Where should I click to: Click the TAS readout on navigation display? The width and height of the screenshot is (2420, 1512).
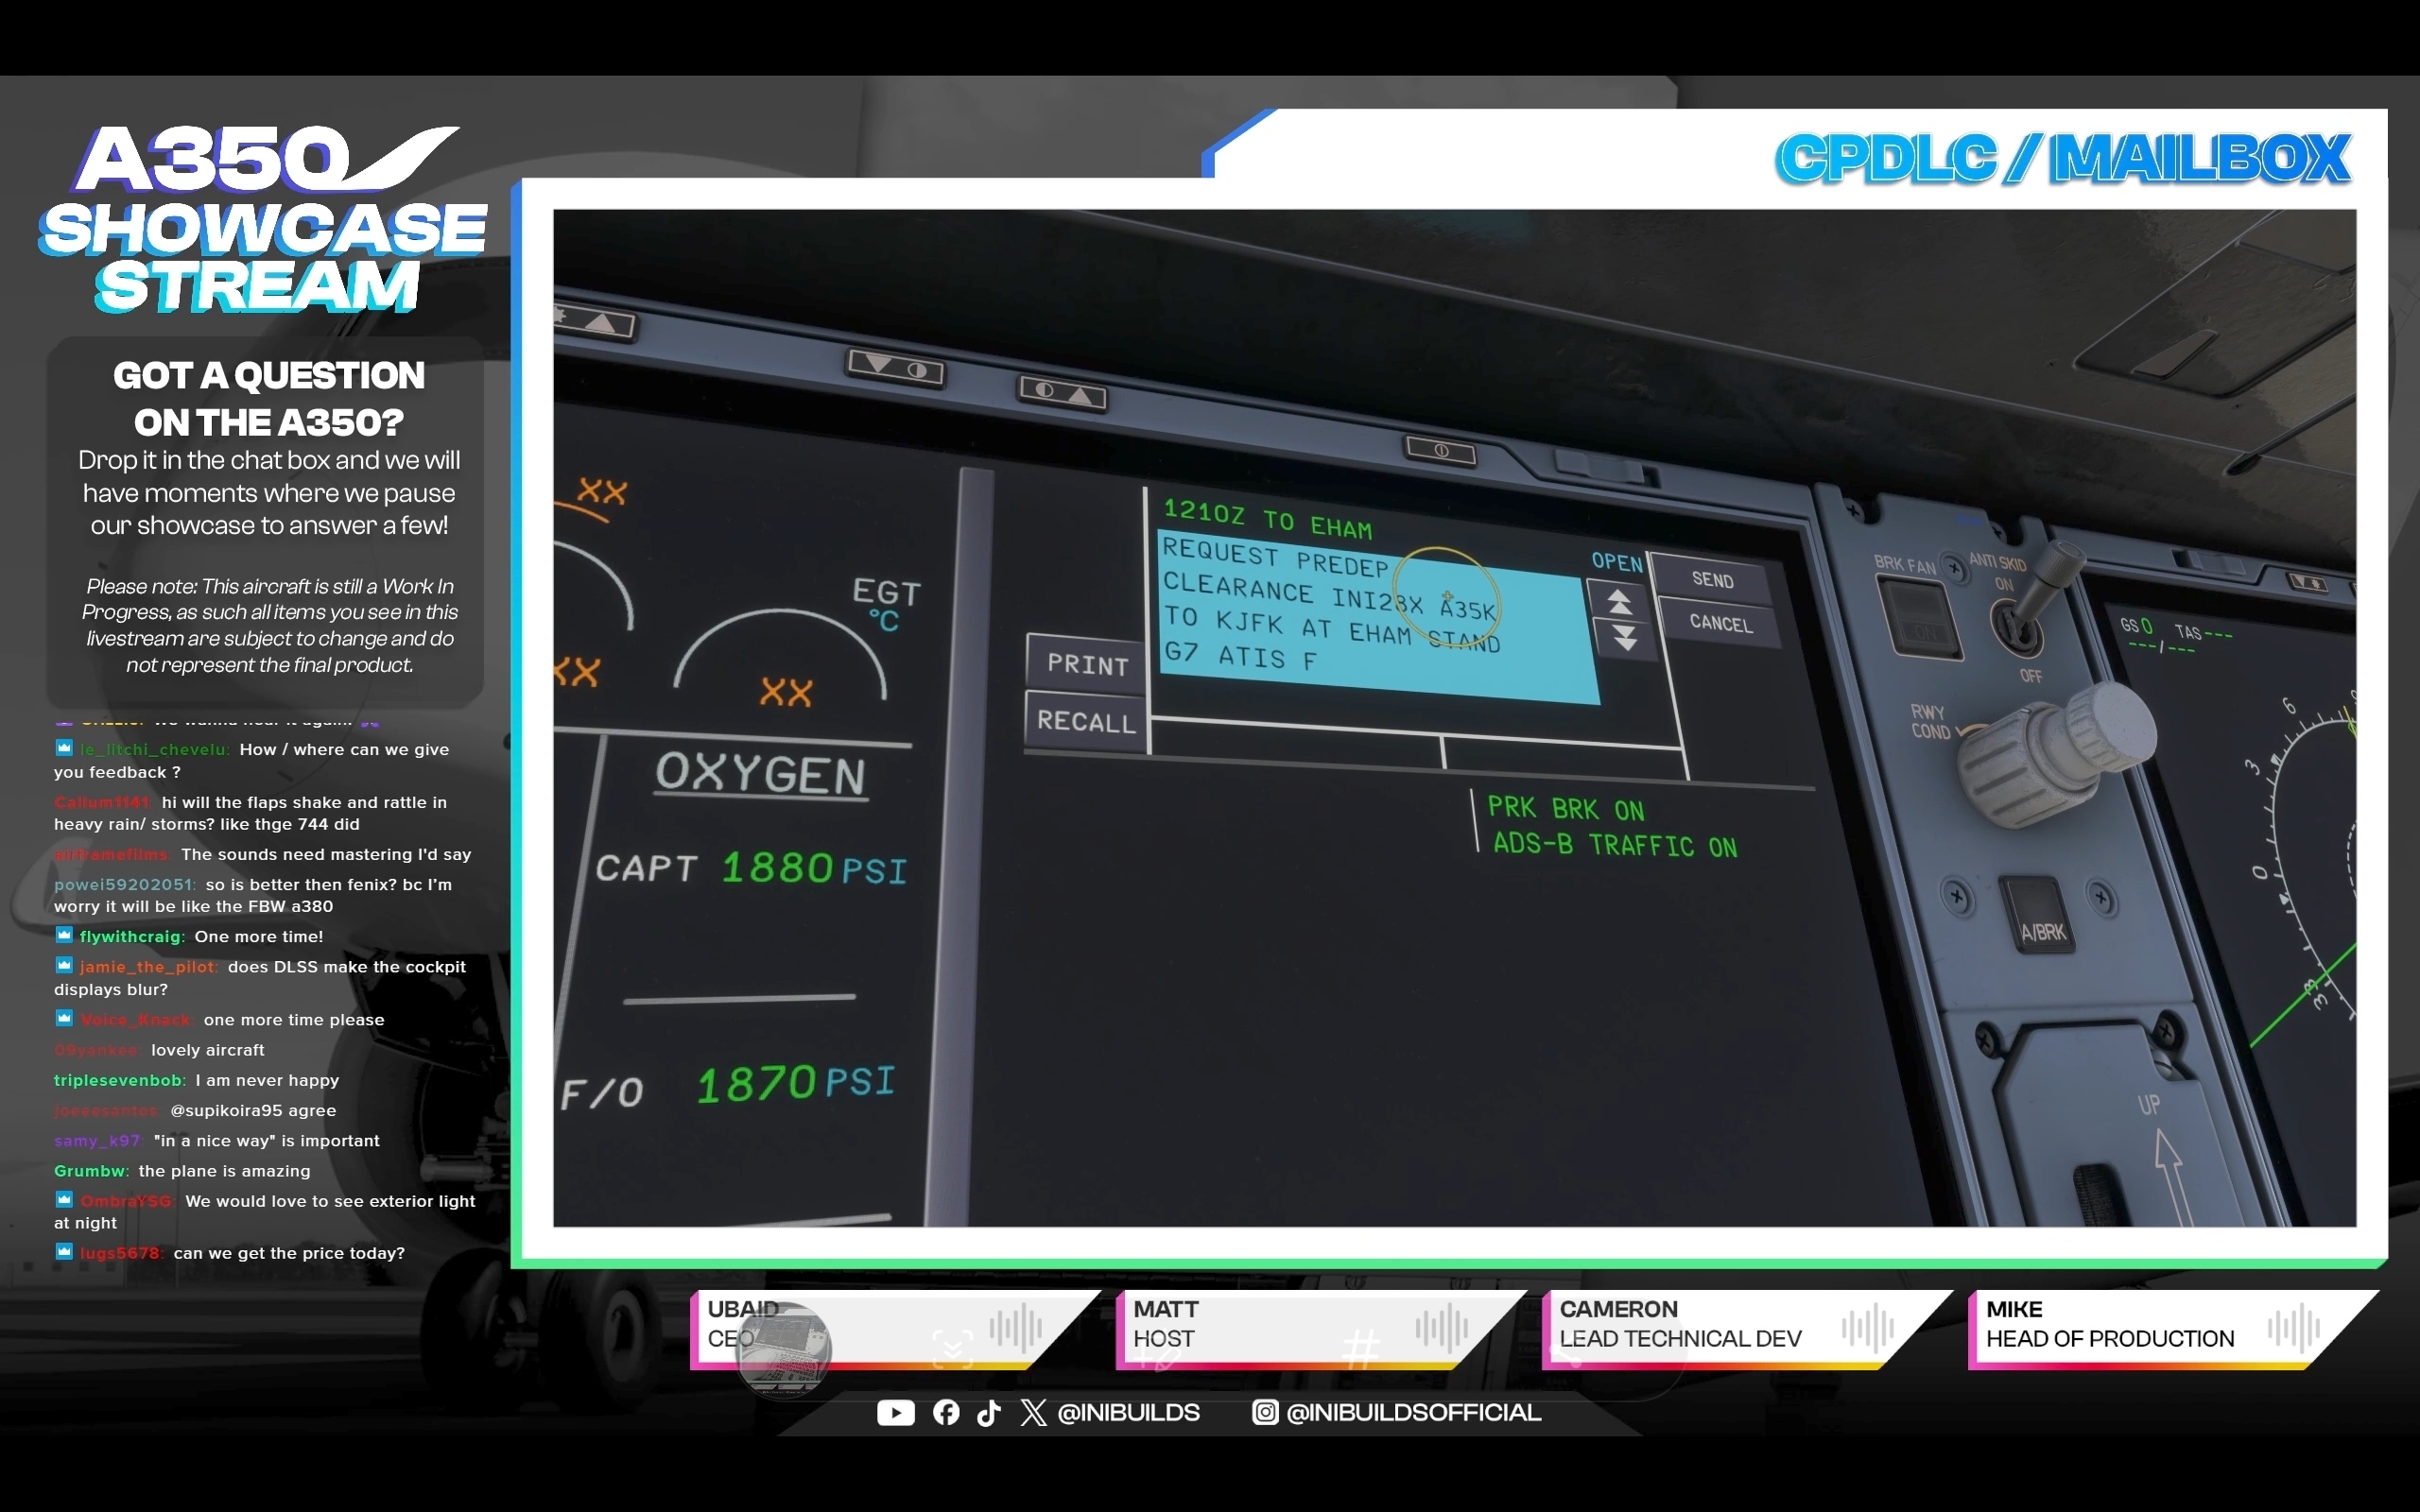point(2204,633)
